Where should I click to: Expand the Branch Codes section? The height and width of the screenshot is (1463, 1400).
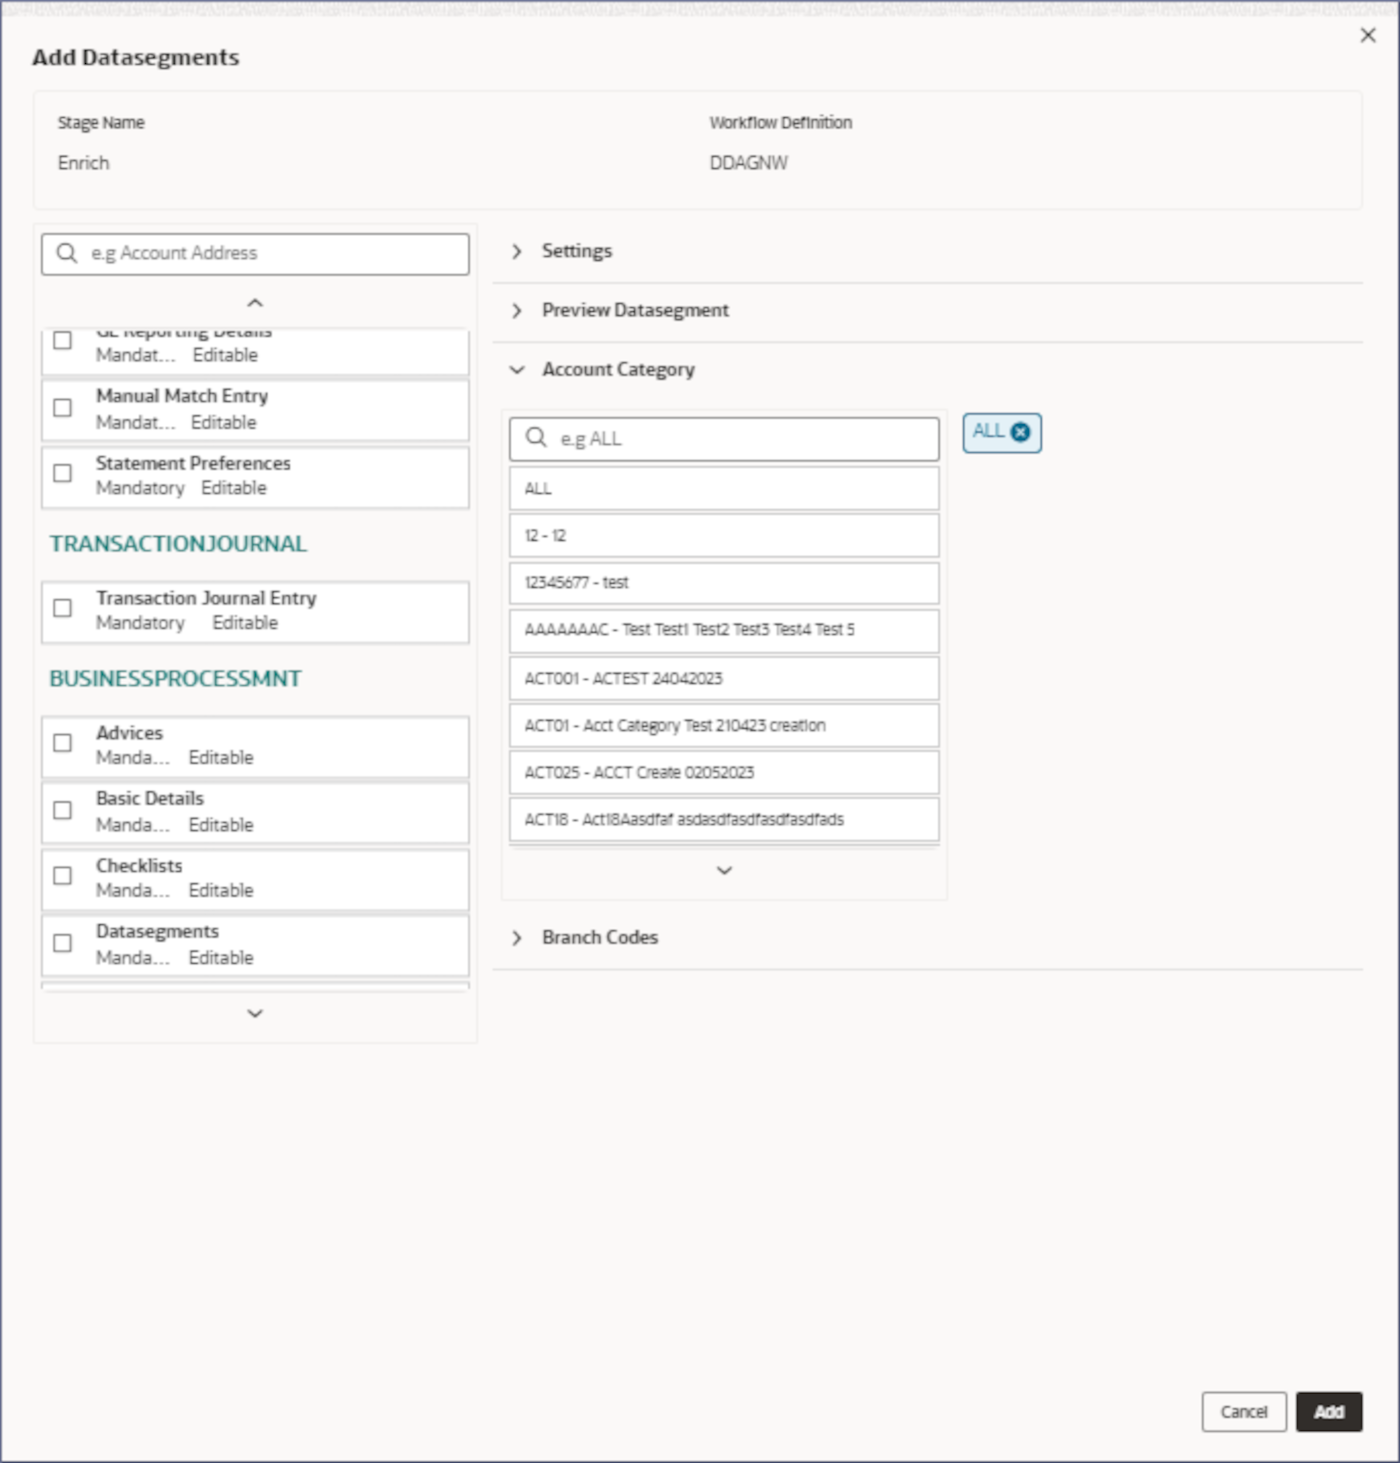[x=517, y=938]
